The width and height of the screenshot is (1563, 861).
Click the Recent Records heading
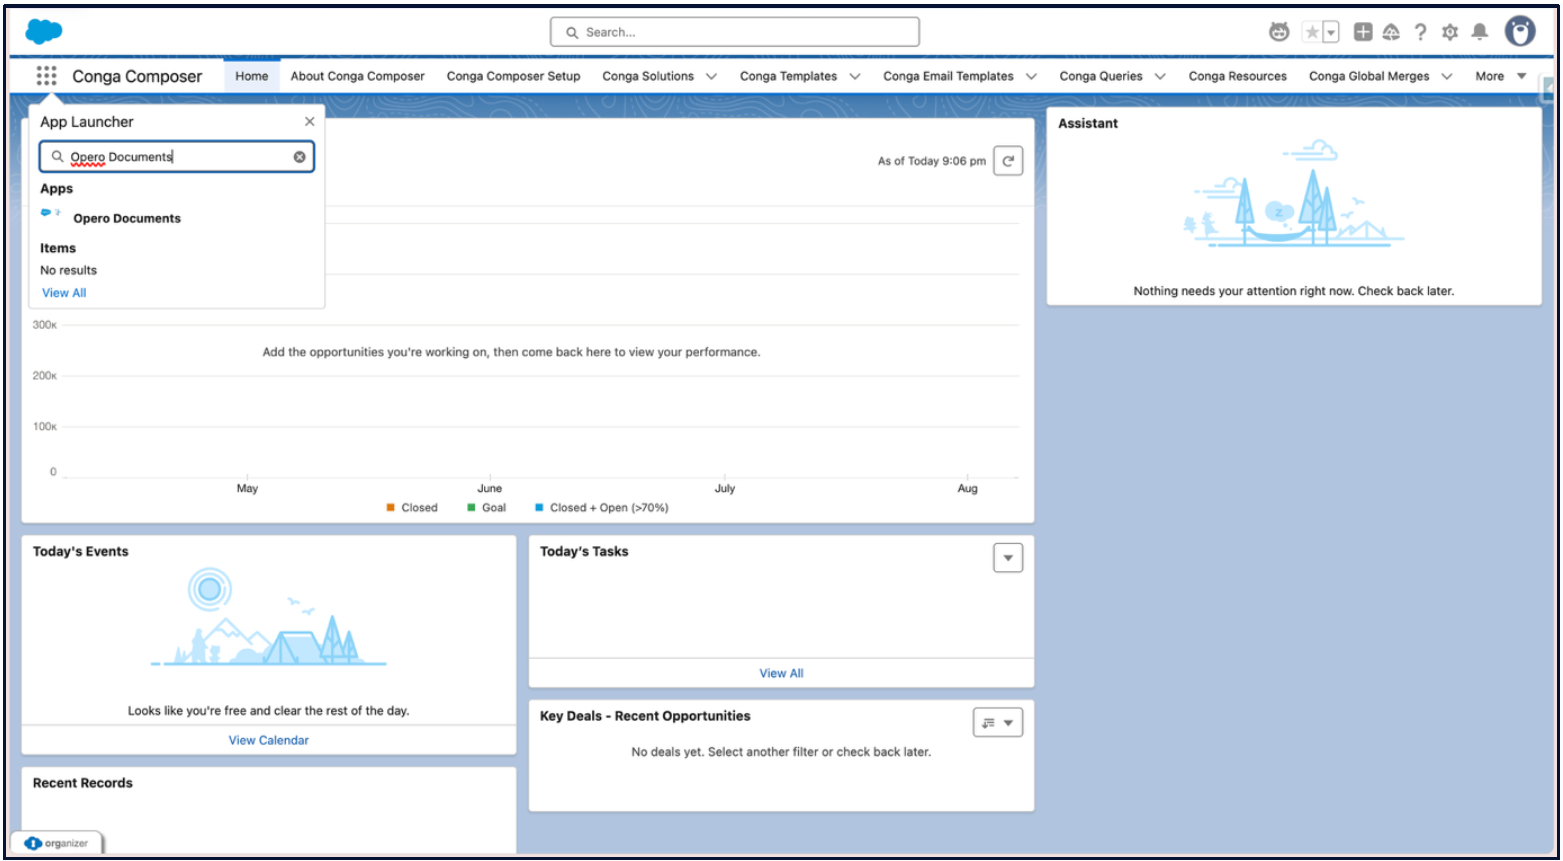[82, 783]
